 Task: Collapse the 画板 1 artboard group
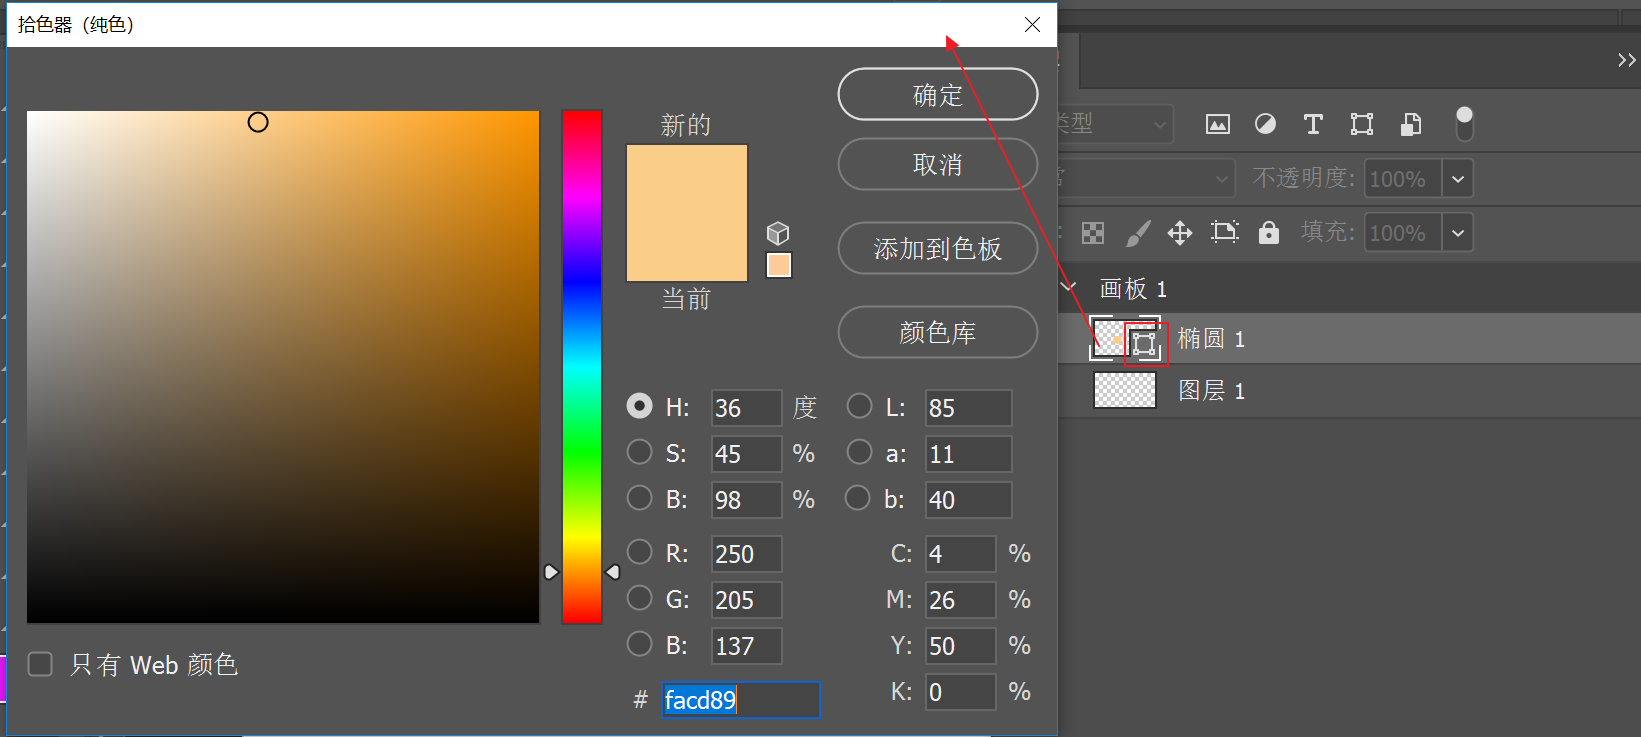1069,288
